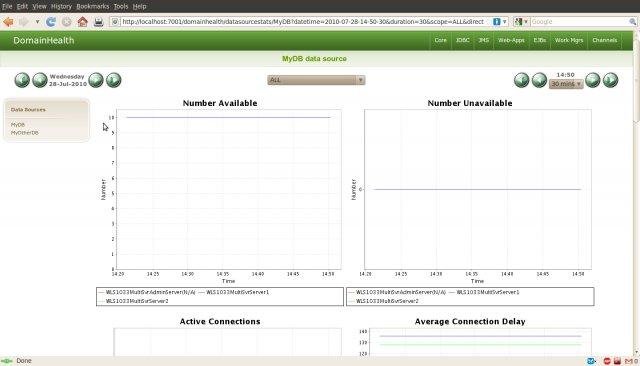Open the File menu
This screenshot has width=640, height=366.
click(x=7, y=7)
